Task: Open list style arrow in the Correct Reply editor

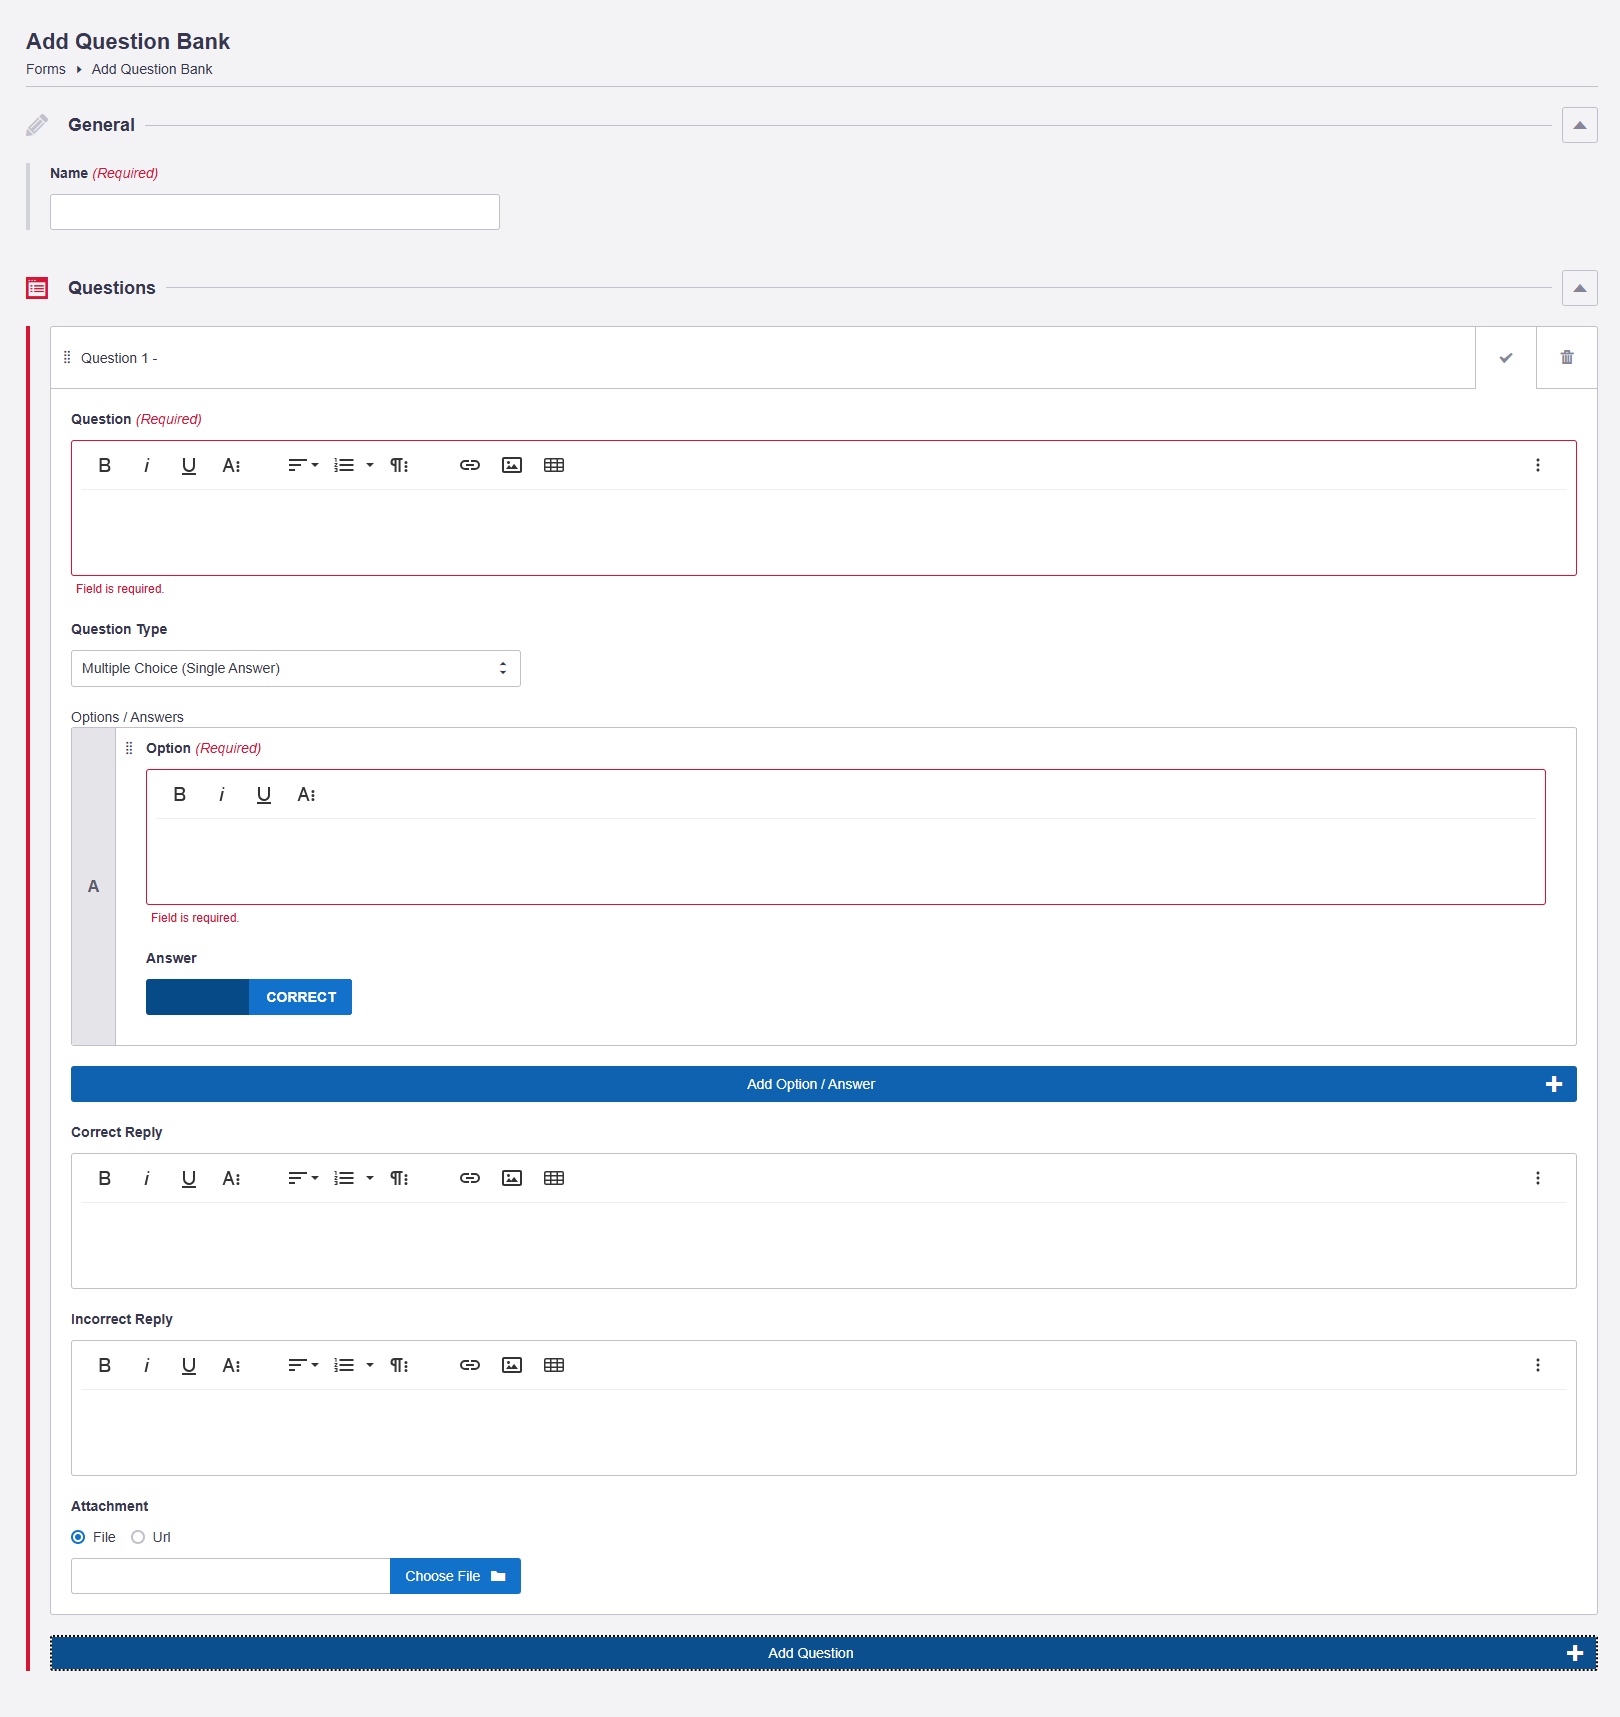Action: [370, 1178]
